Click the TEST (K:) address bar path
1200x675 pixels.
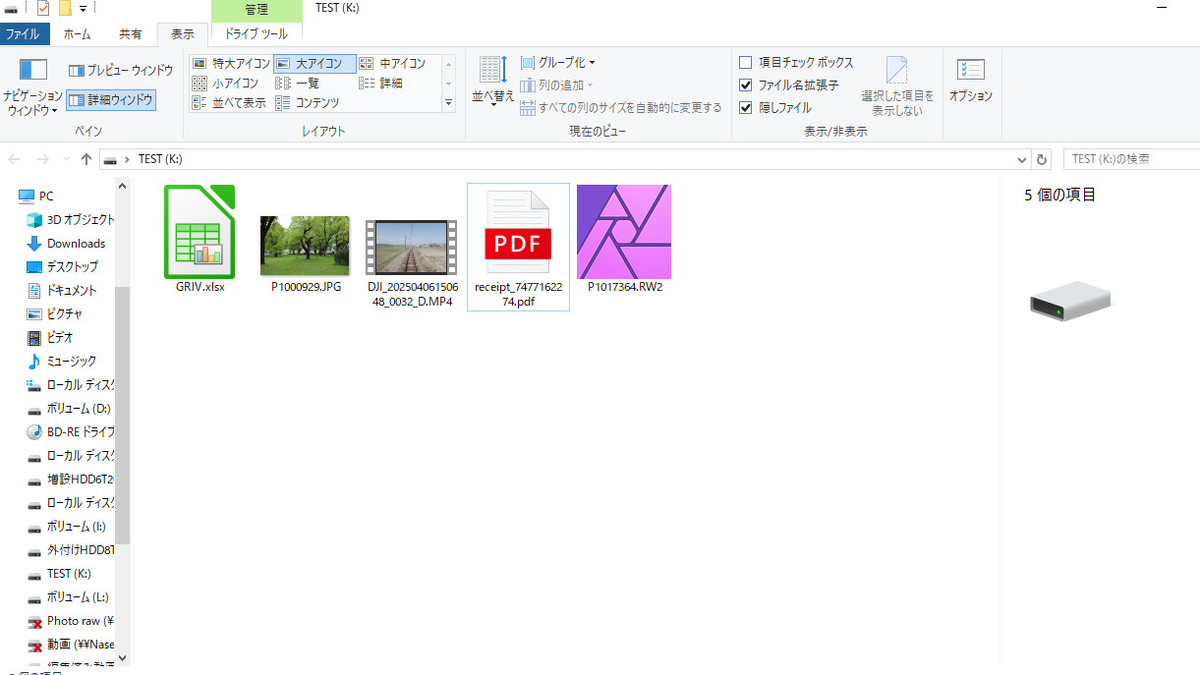point(160,159)
